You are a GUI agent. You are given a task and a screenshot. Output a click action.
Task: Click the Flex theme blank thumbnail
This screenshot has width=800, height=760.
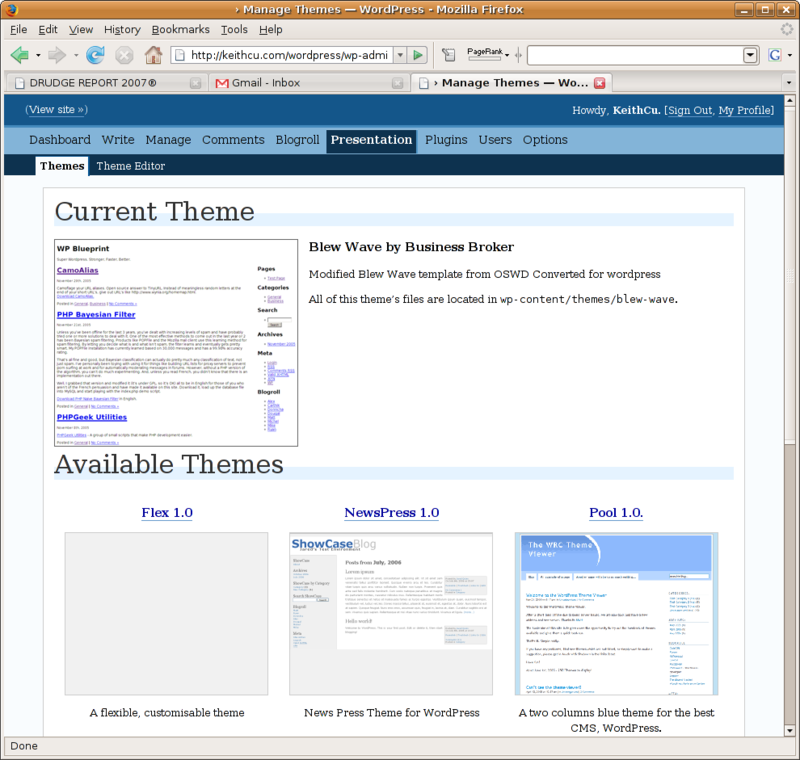click(166, 614)
